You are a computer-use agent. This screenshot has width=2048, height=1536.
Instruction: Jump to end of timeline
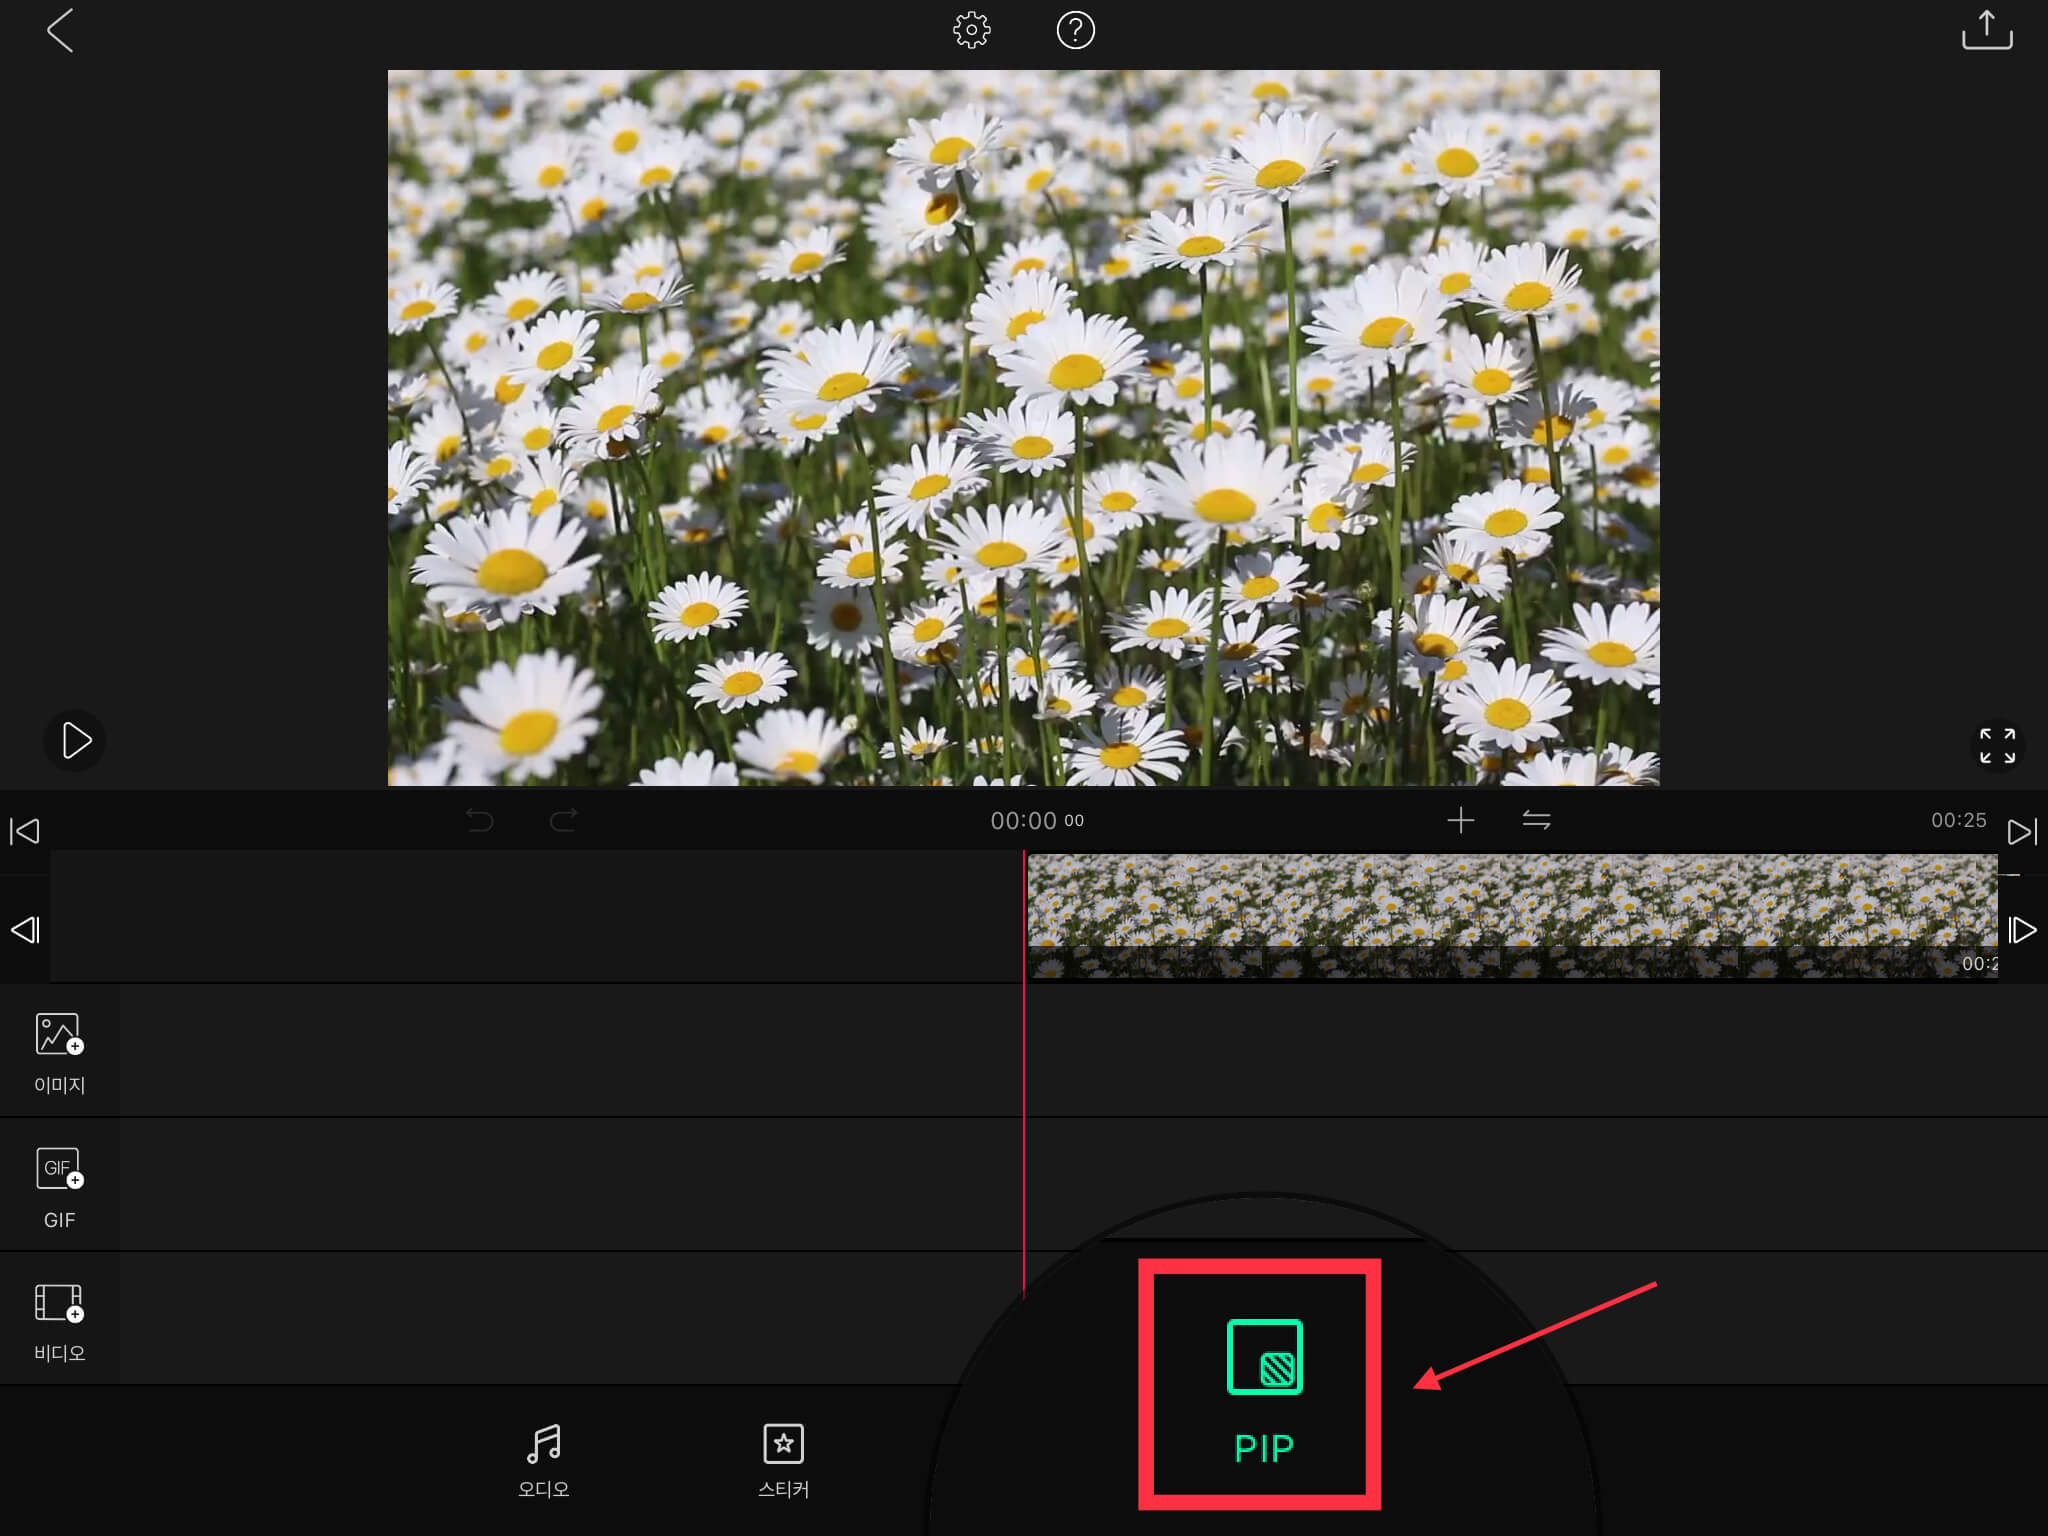click(x=2022, y=831)
